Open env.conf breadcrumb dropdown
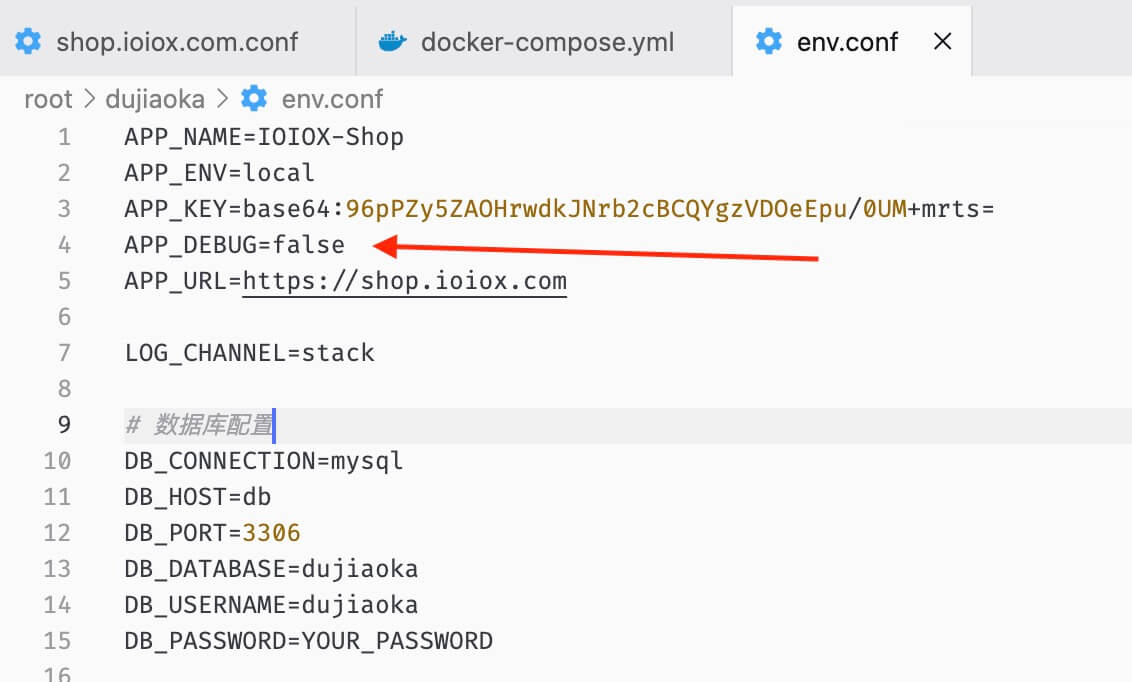This screenshot has height=682, width=1132. click(332, 99)
